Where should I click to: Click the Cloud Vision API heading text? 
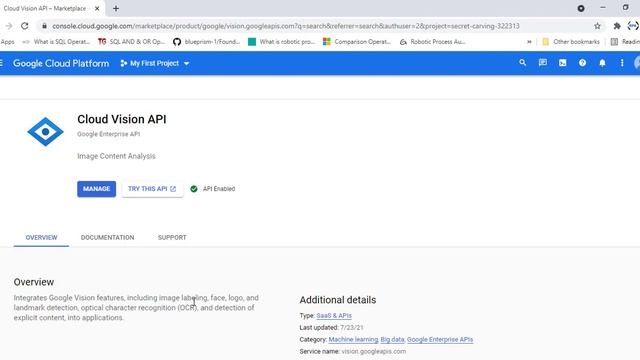122,119
